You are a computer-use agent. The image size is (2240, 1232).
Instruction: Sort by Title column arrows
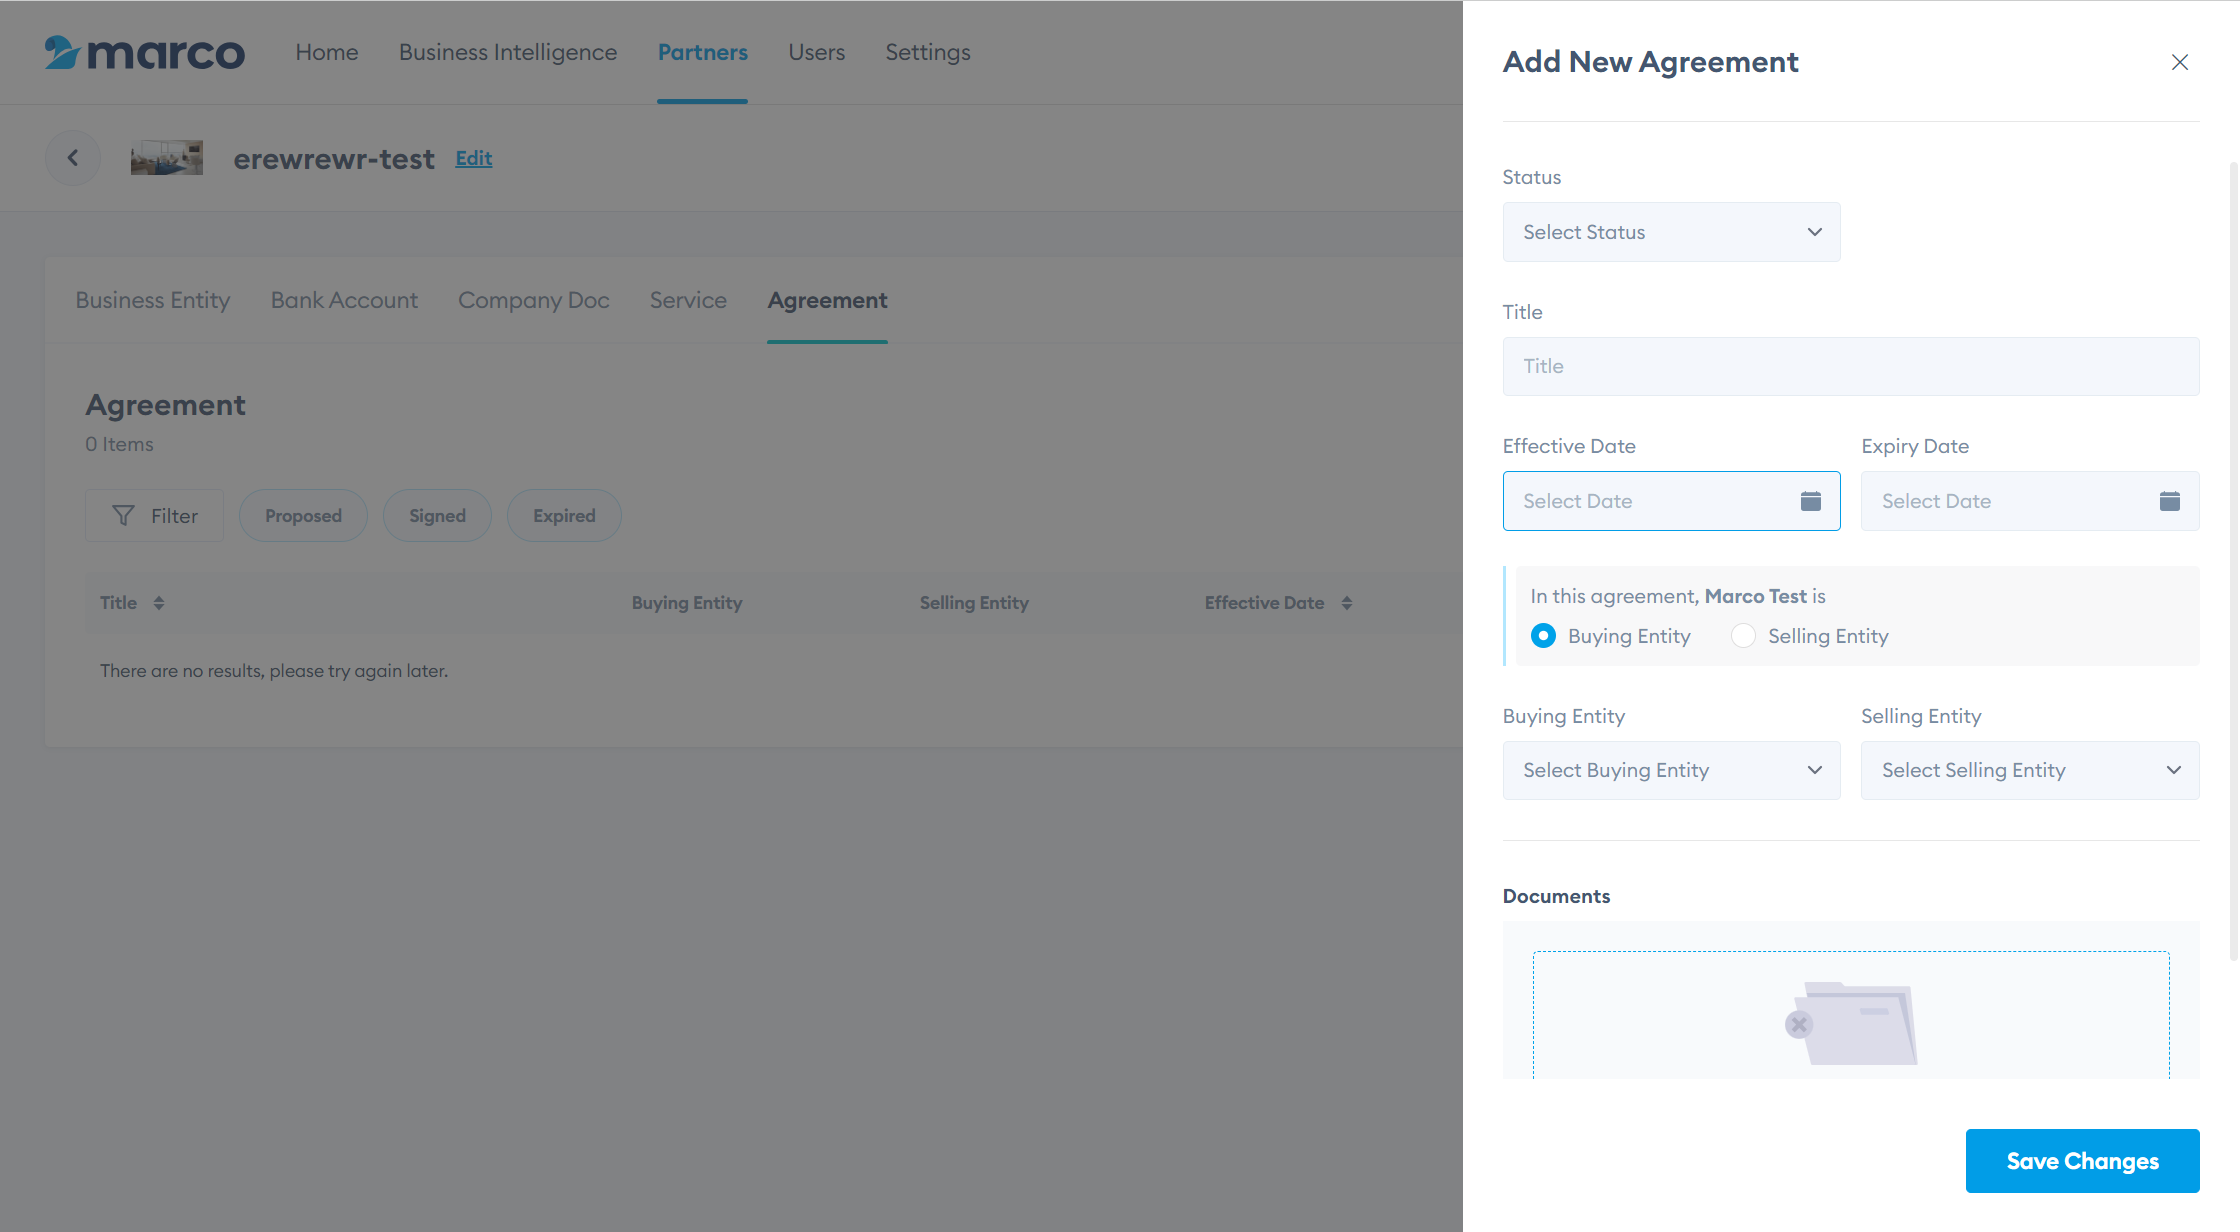[x=159, y=603]
